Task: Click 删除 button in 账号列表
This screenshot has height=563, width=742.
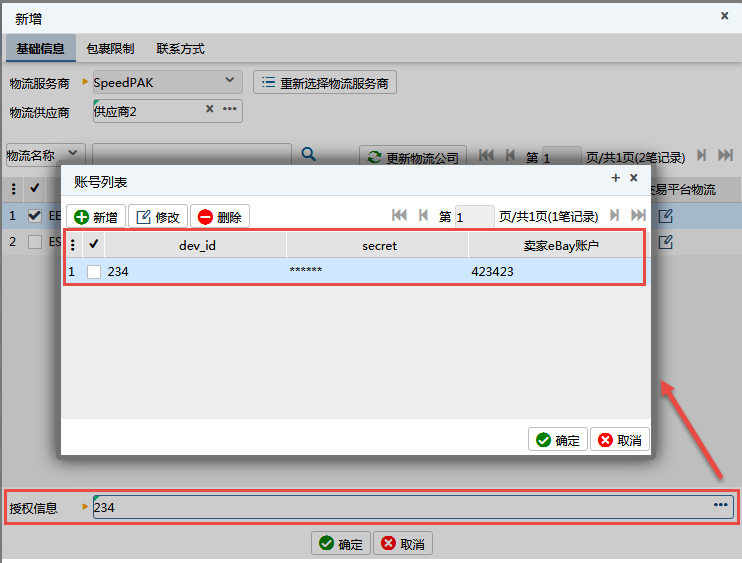Action: 219,217
